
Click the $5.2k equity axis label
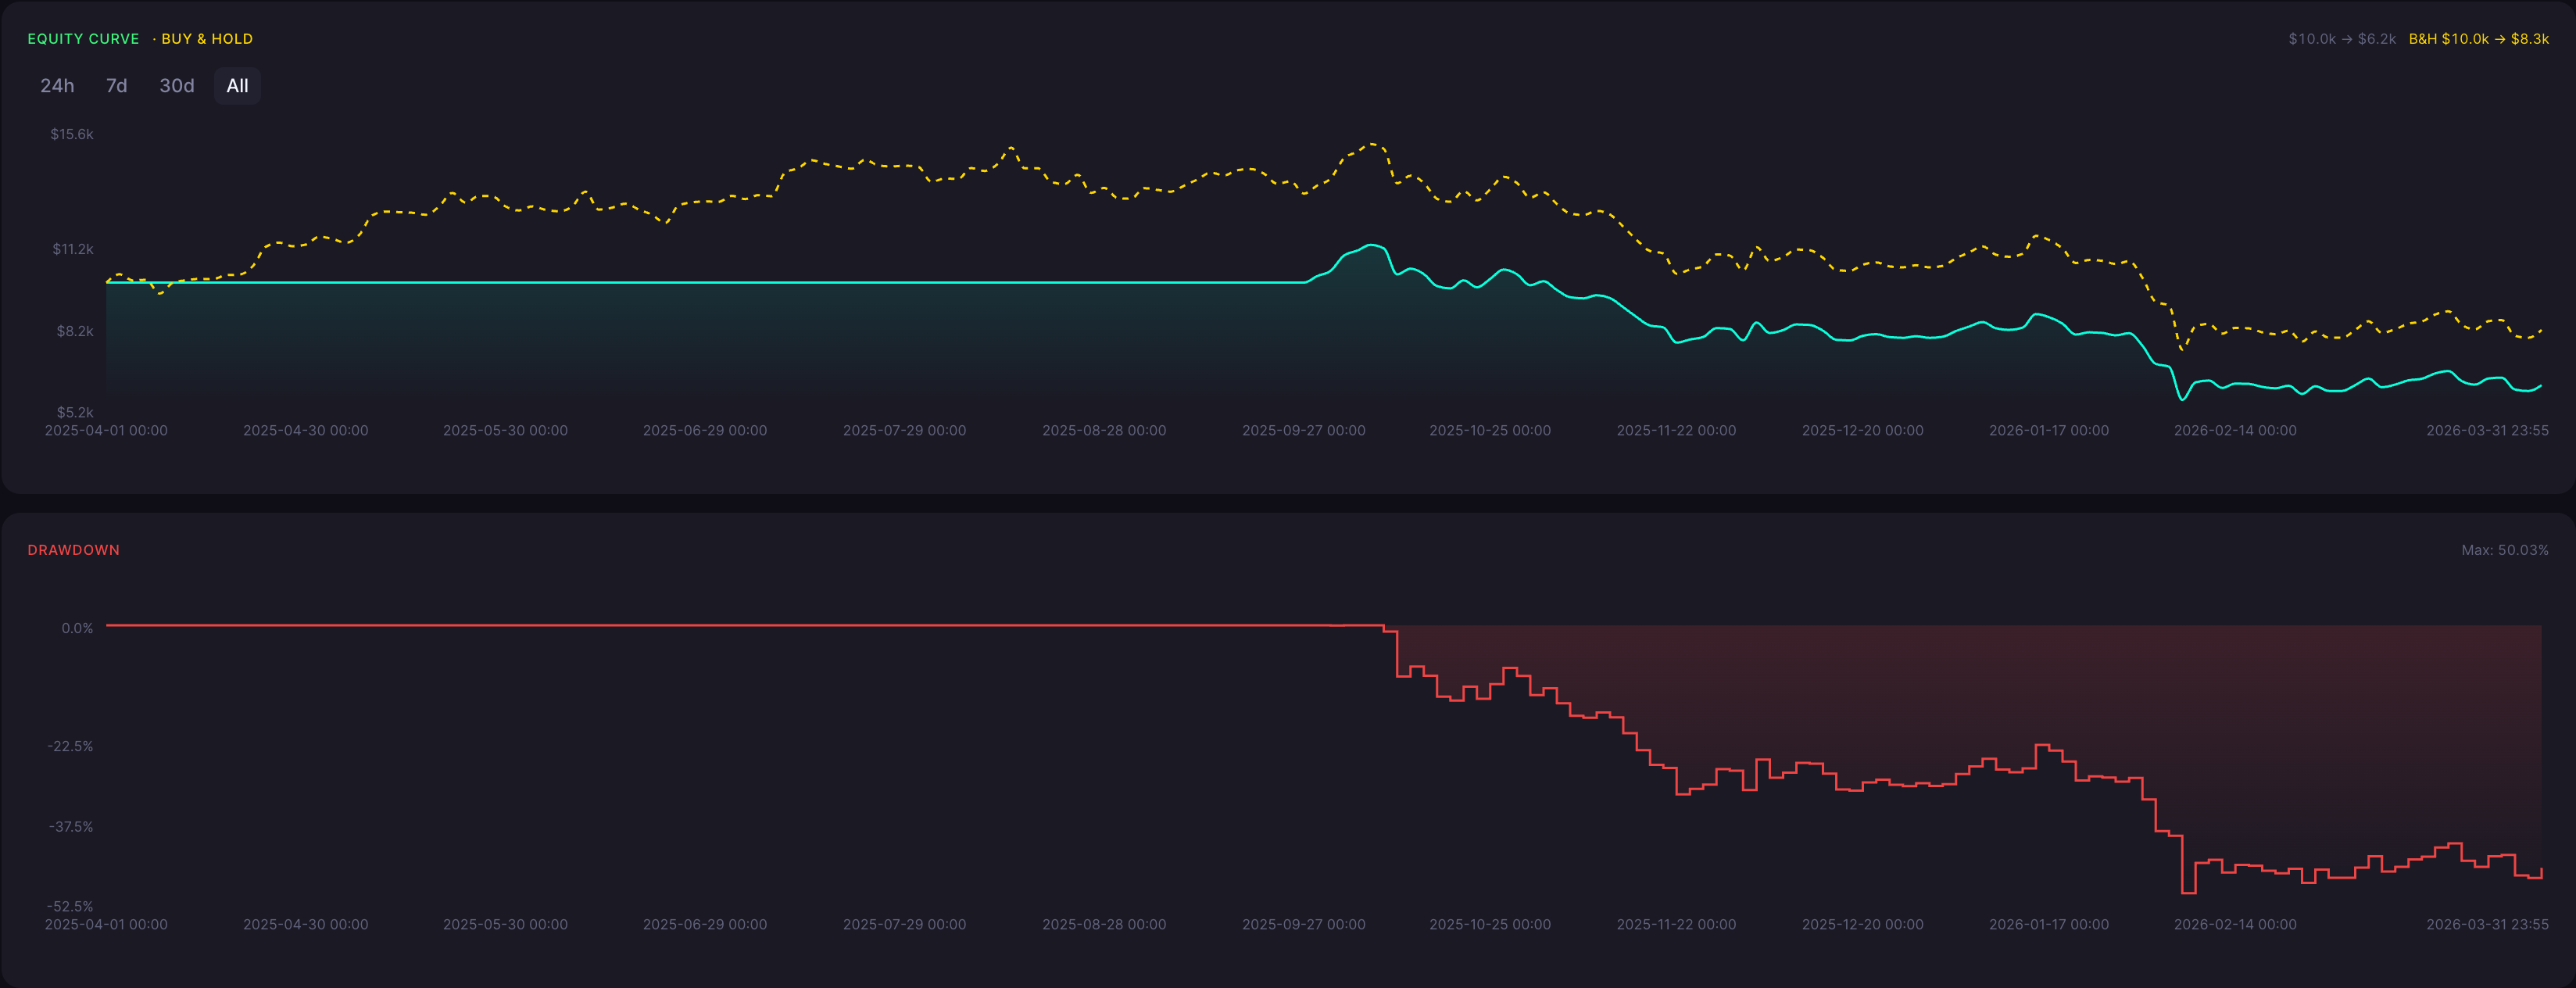pos(75,412)
